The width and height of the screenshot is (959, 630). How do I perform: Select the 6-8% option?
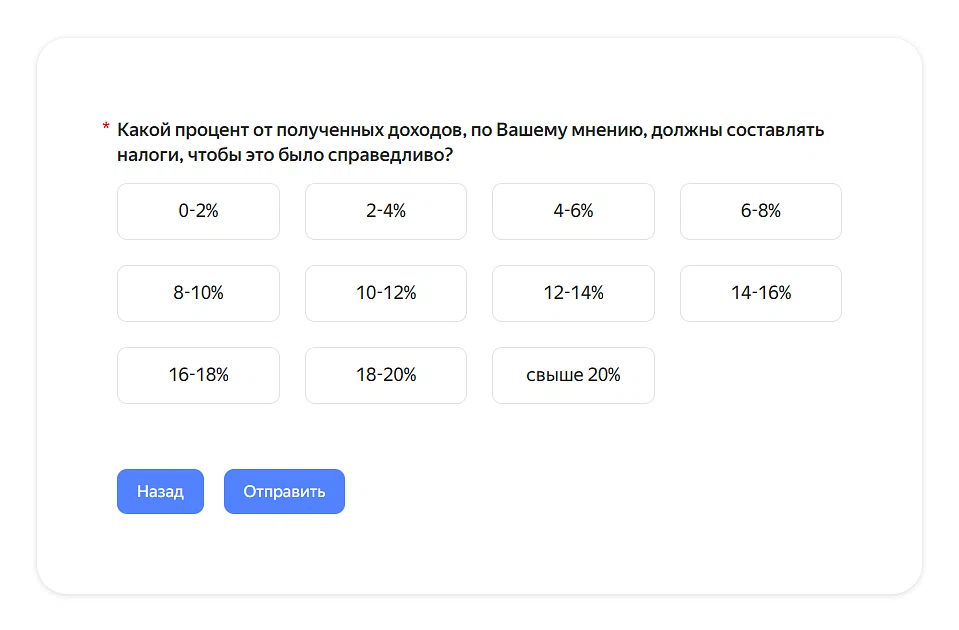tap(760, 211)
